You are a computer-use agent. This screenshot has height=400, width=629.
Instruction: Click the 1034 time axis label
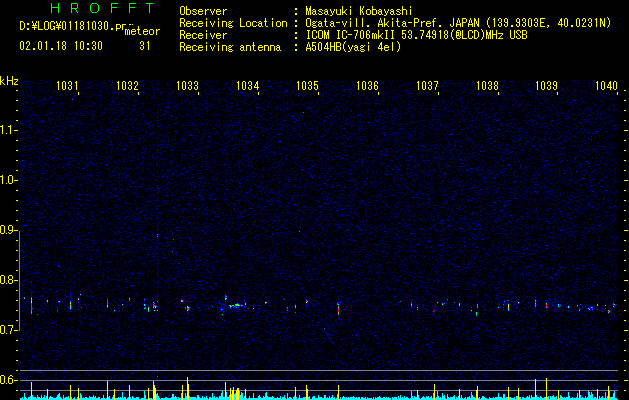(248, 86)
